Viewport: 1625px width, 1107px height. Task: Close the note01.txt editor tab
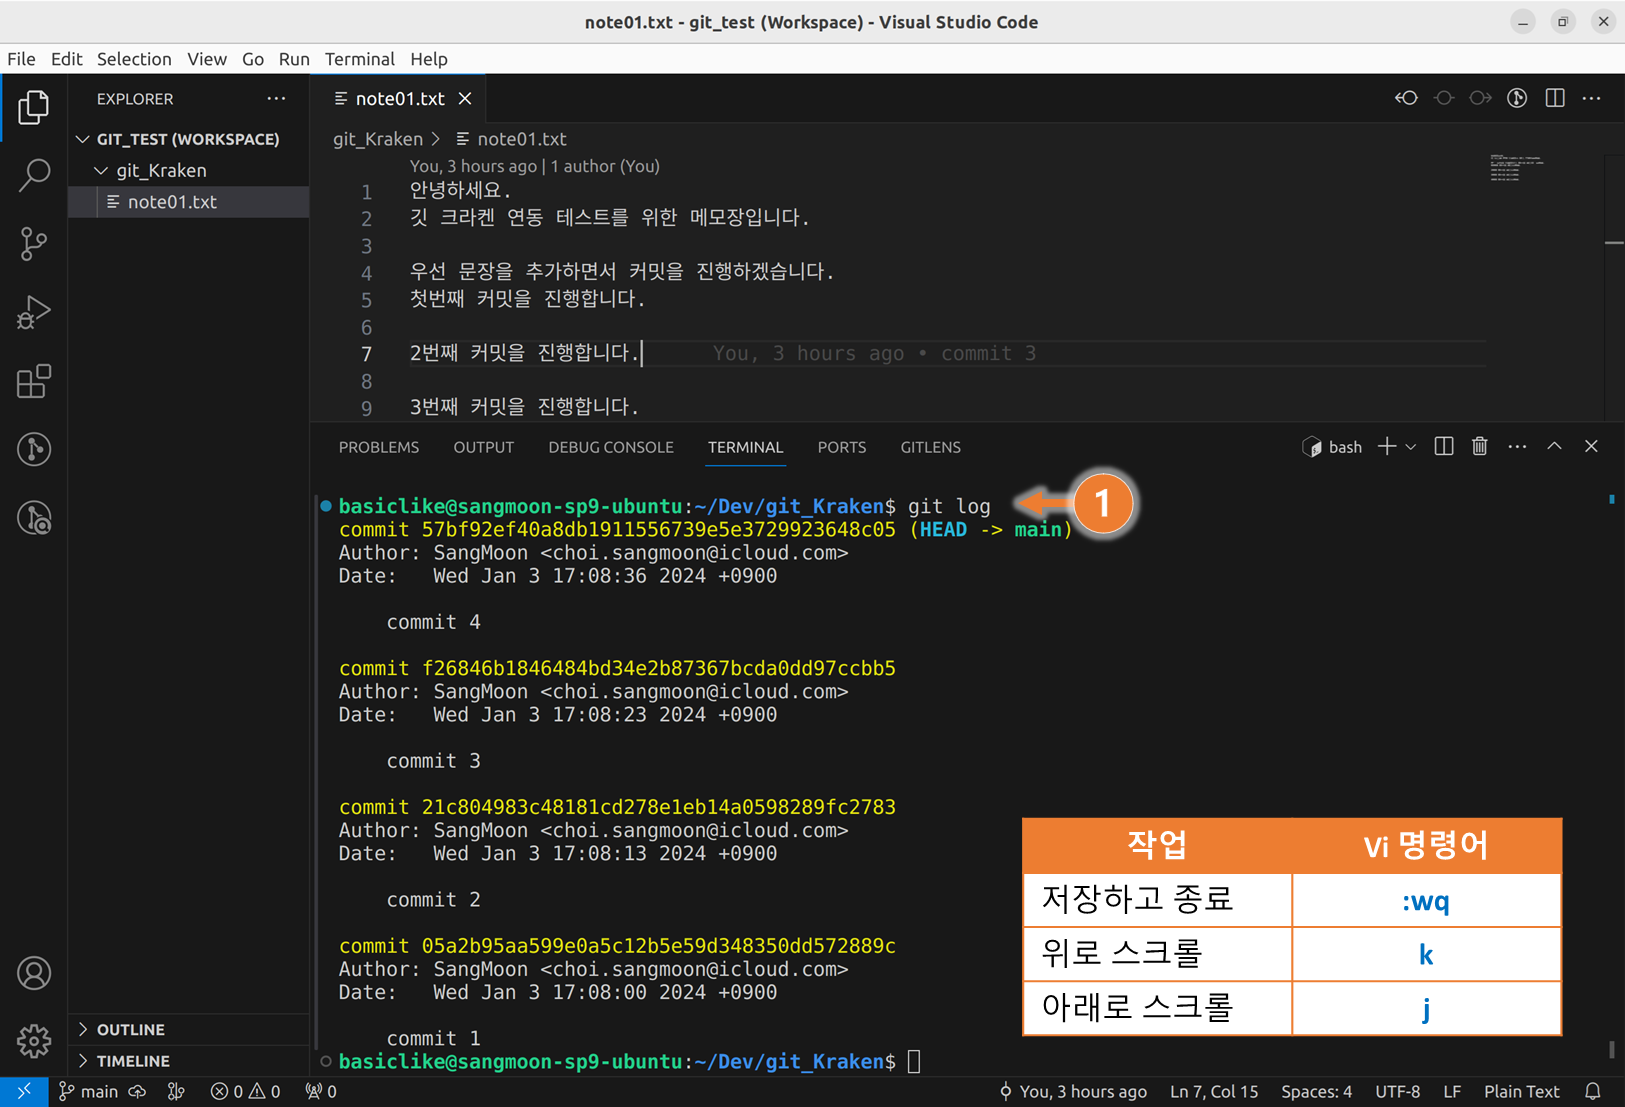pyautogui.click(x=465, y=98)
